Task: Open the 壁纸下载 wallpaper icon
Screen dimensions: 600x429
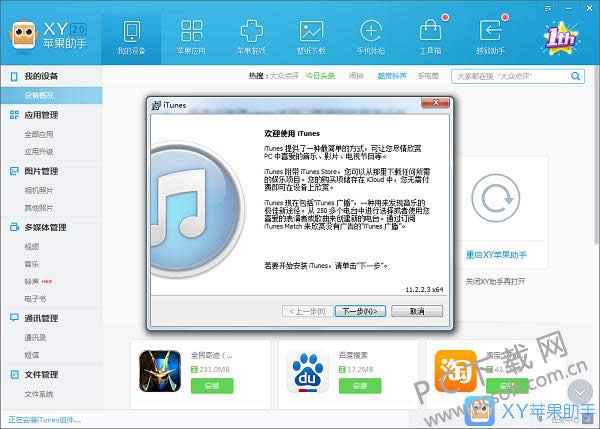Action: coord(311,31)
